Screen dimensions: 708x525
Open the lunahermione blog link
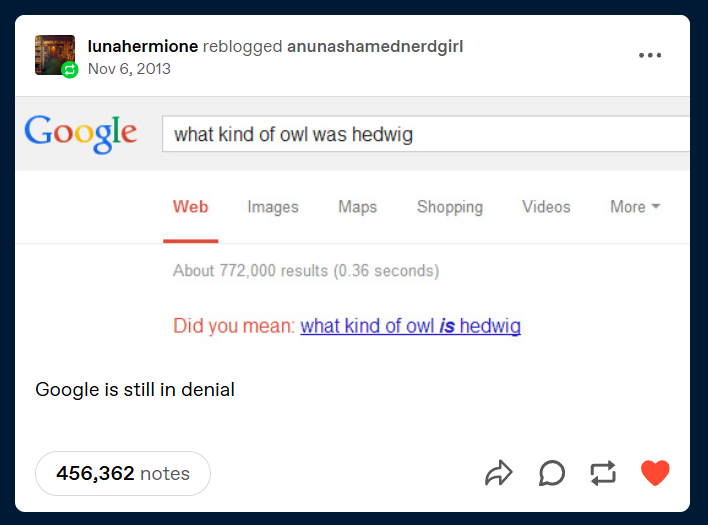pyautogui.click(x=142, y=46)
